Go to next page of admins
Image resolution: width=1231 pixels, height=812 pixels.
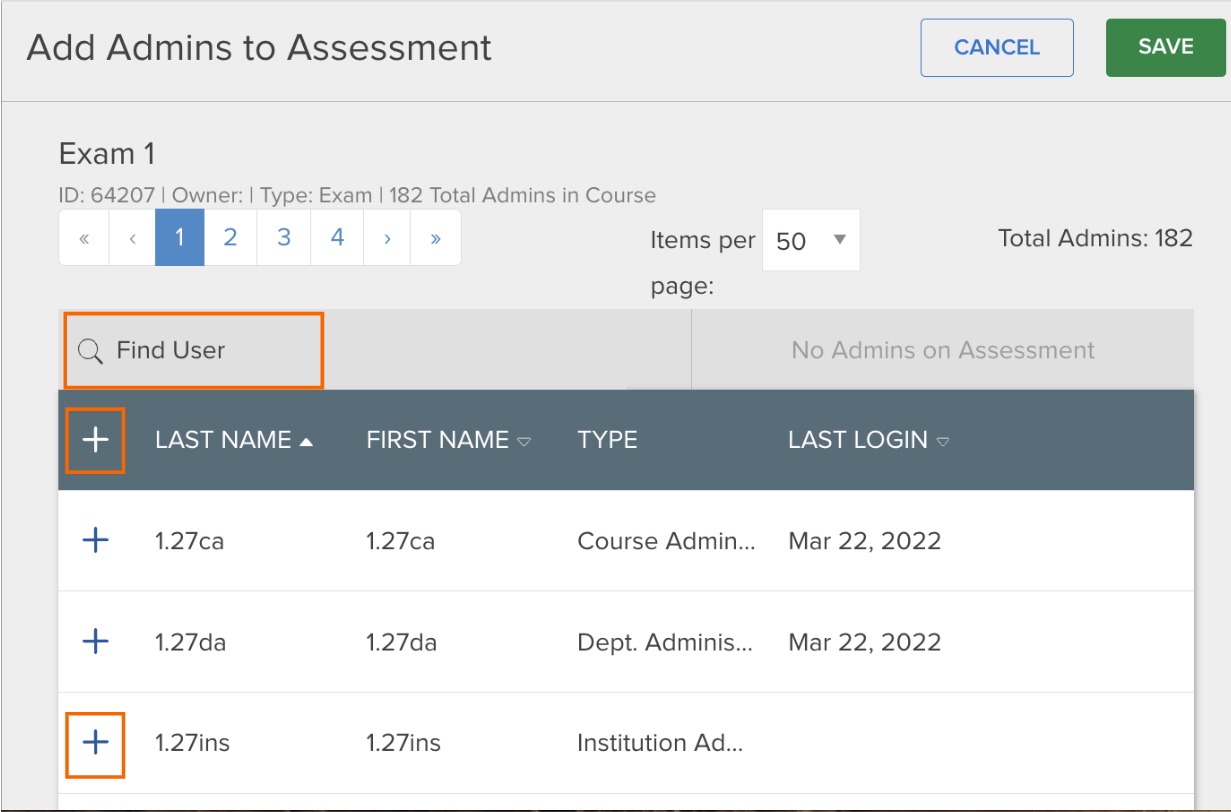[387, 238]
